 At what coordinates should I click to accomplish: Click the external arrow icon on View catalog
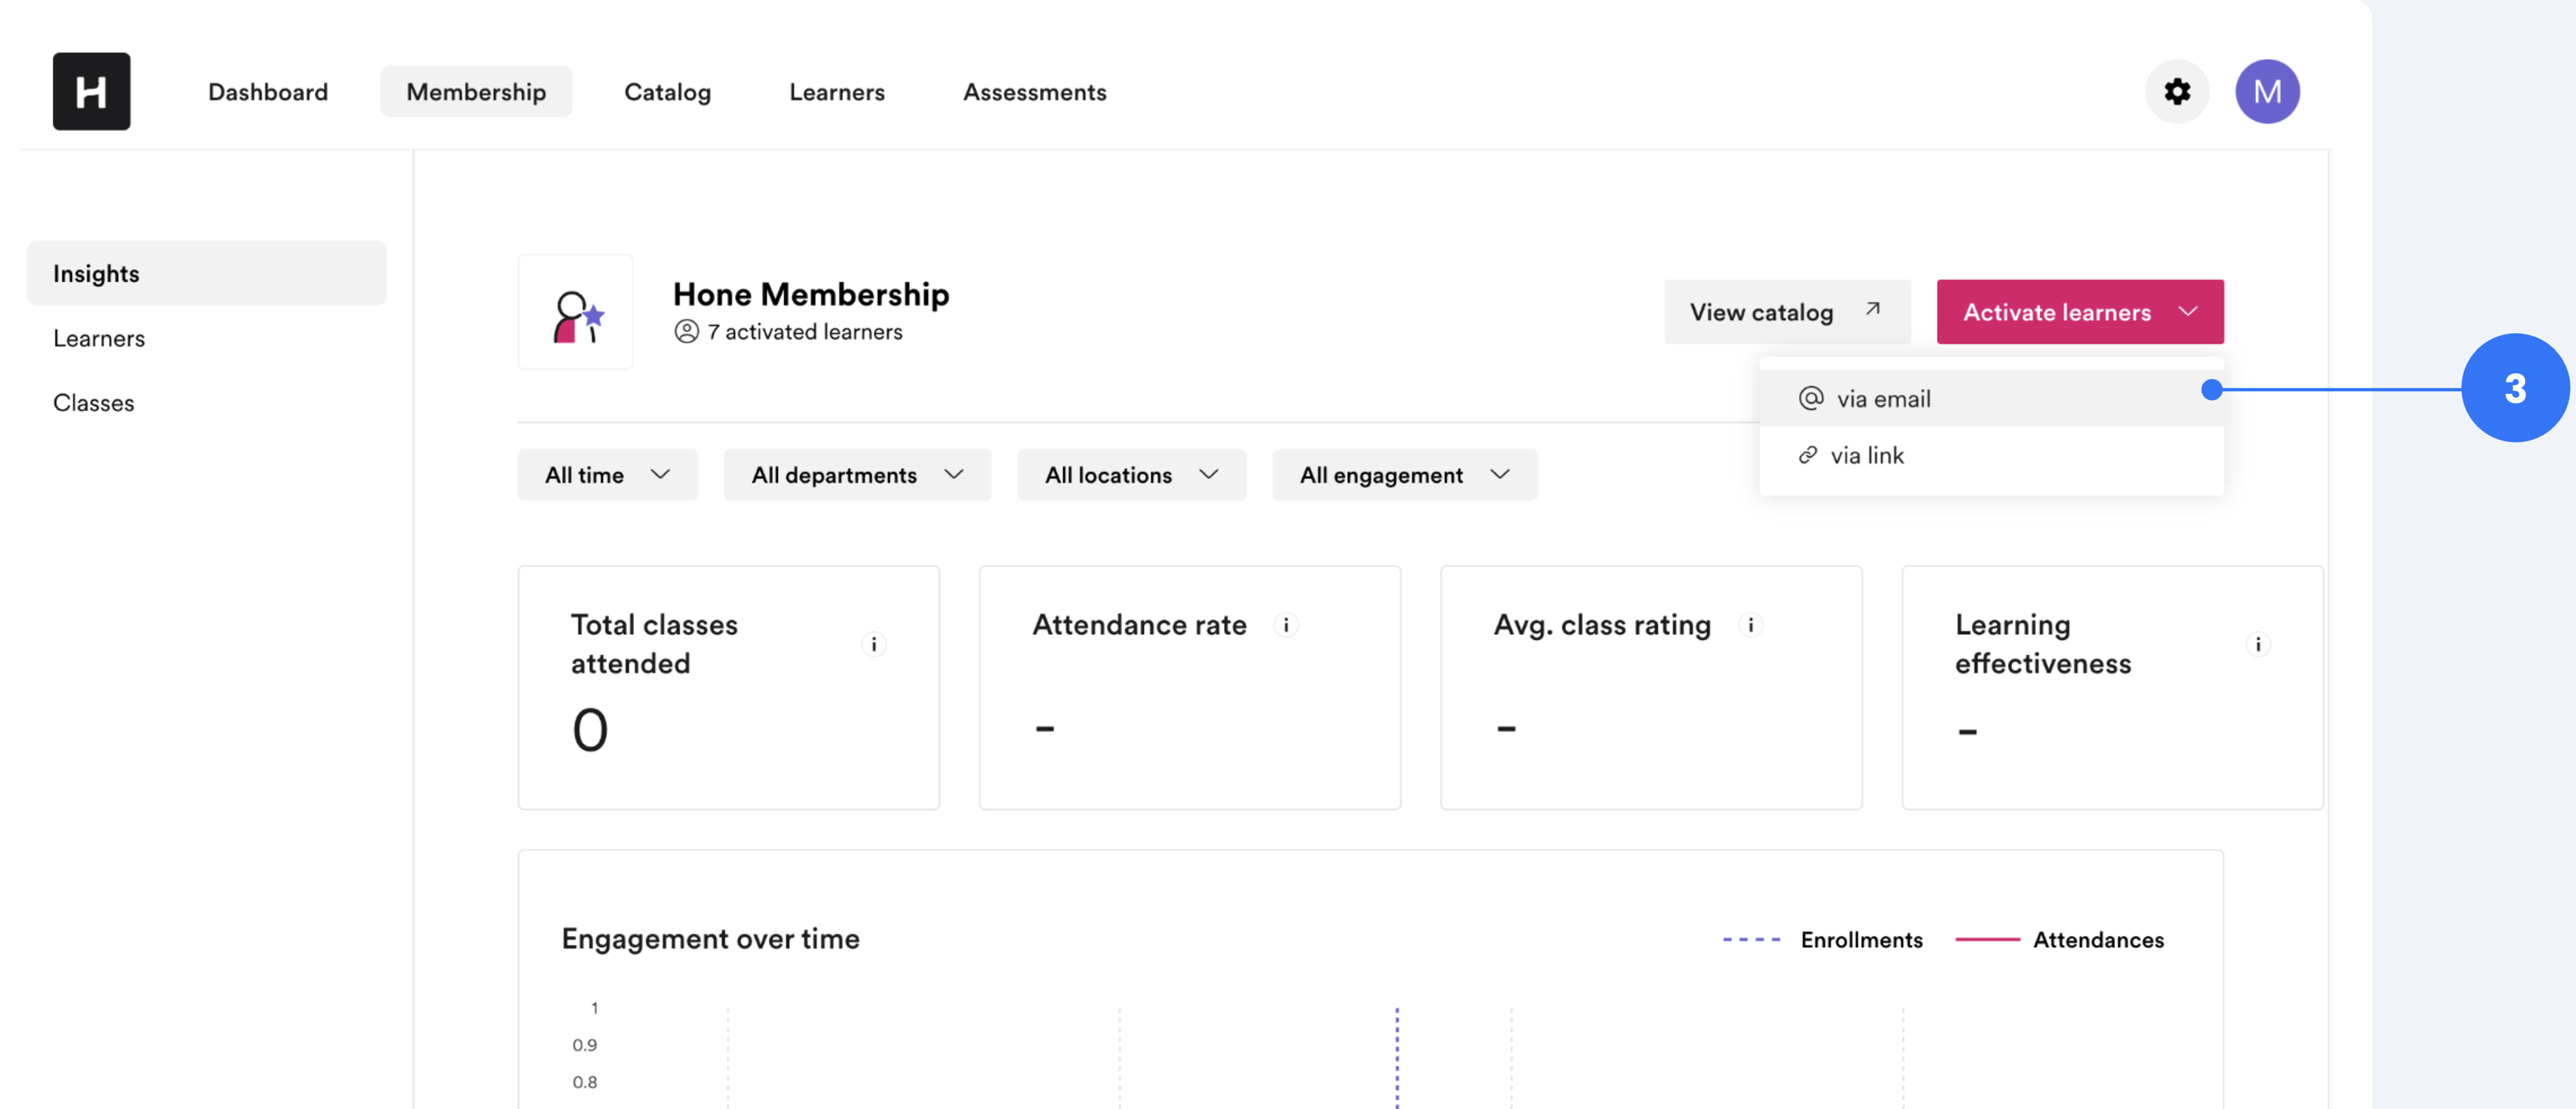pyautogui.click(x=1872, y=309)
